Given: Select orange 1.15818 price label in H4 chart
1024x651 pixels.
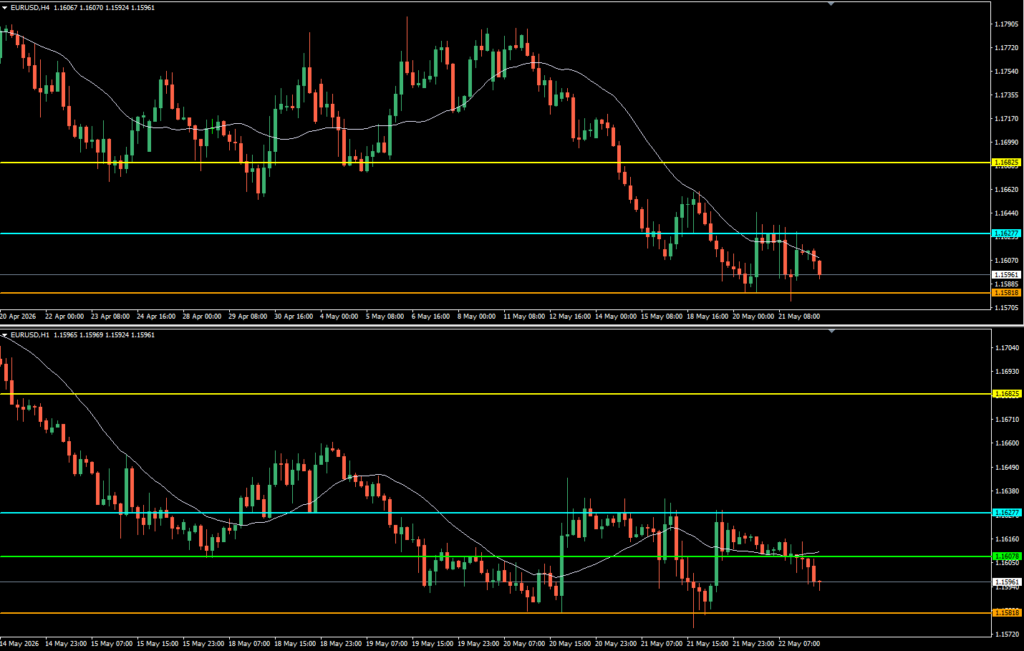Looking at the screenshot, I should pos(1006,293).
